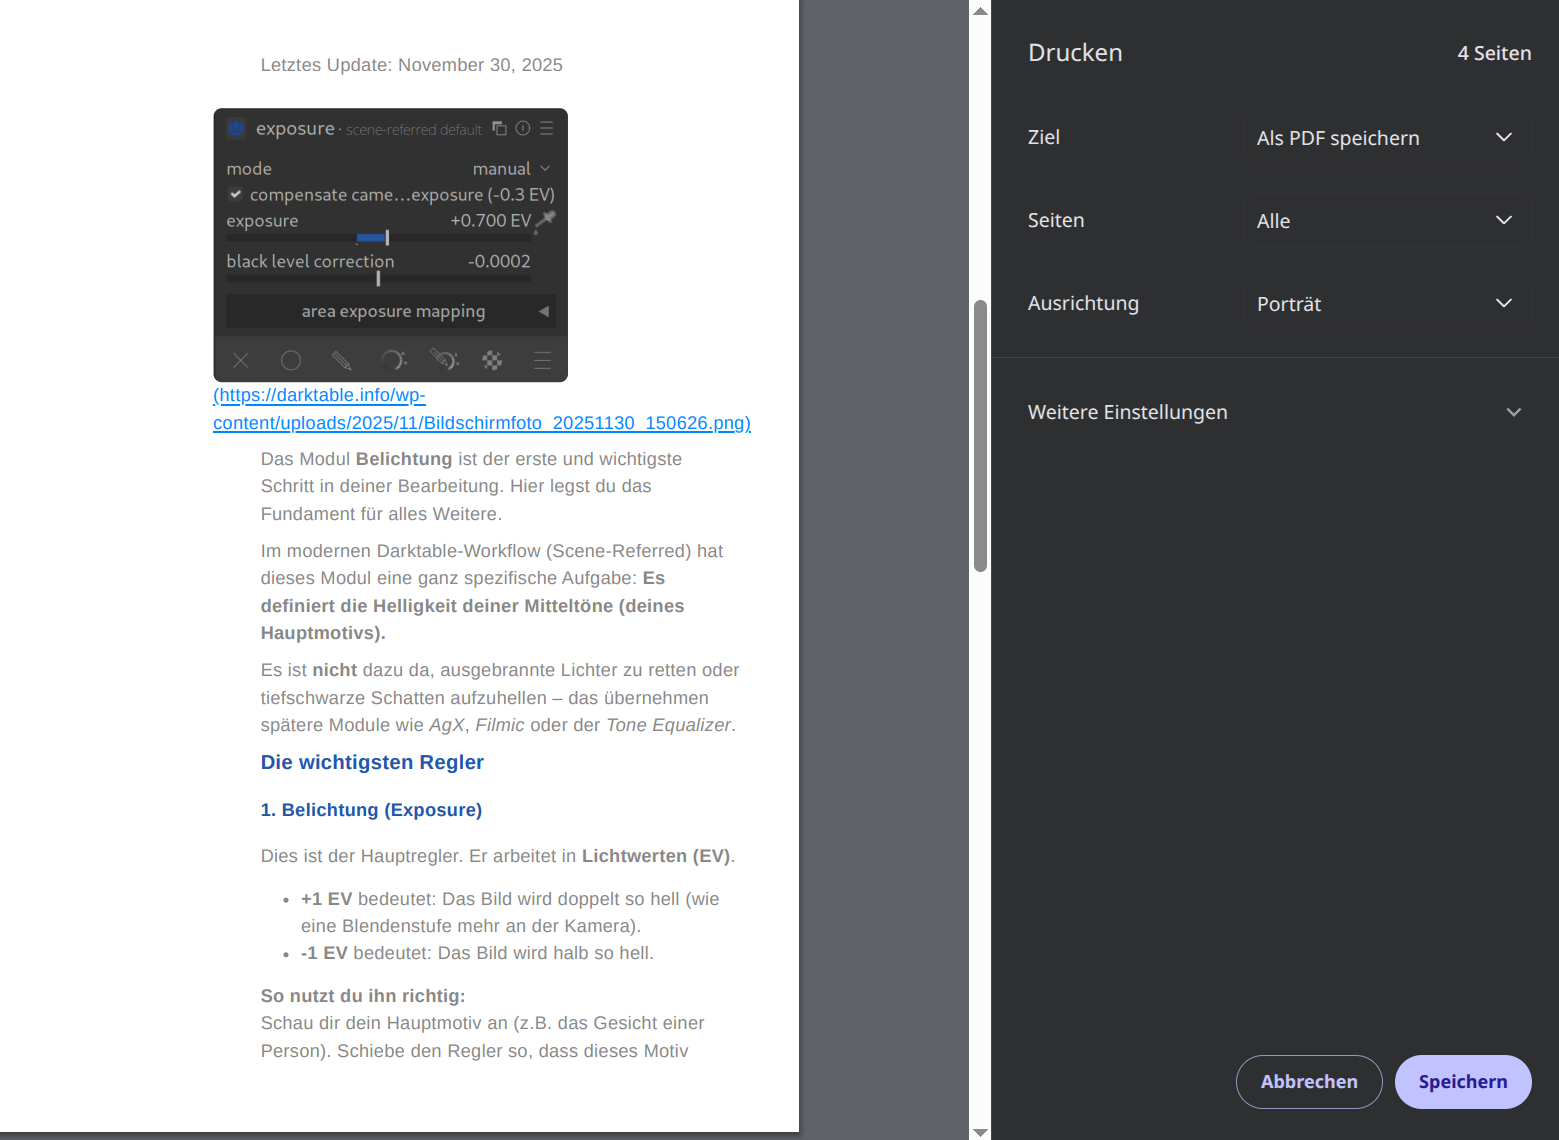Click the drawn mask pencil icon in the exposure module

(341, 360)
